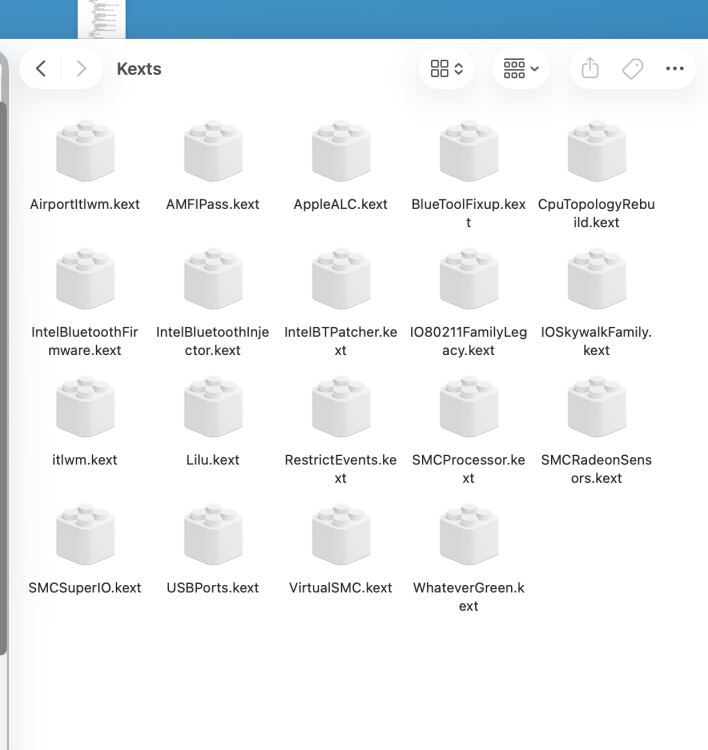Viewport: 708px width, 750px height.
Task: Select the Lilu.kext icon
Action: pos(213,407)
